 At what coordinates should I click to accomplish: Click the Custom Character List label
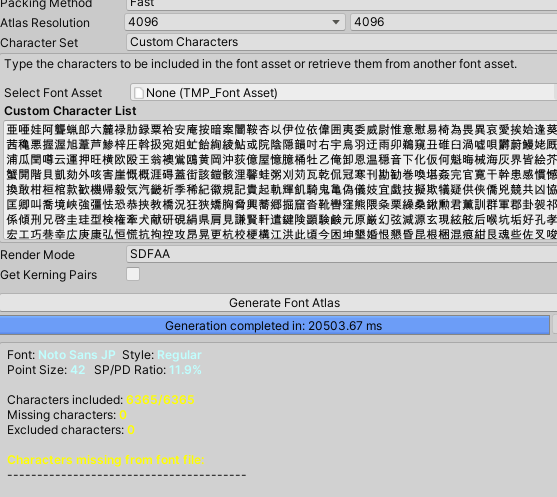tap(70, 111)
